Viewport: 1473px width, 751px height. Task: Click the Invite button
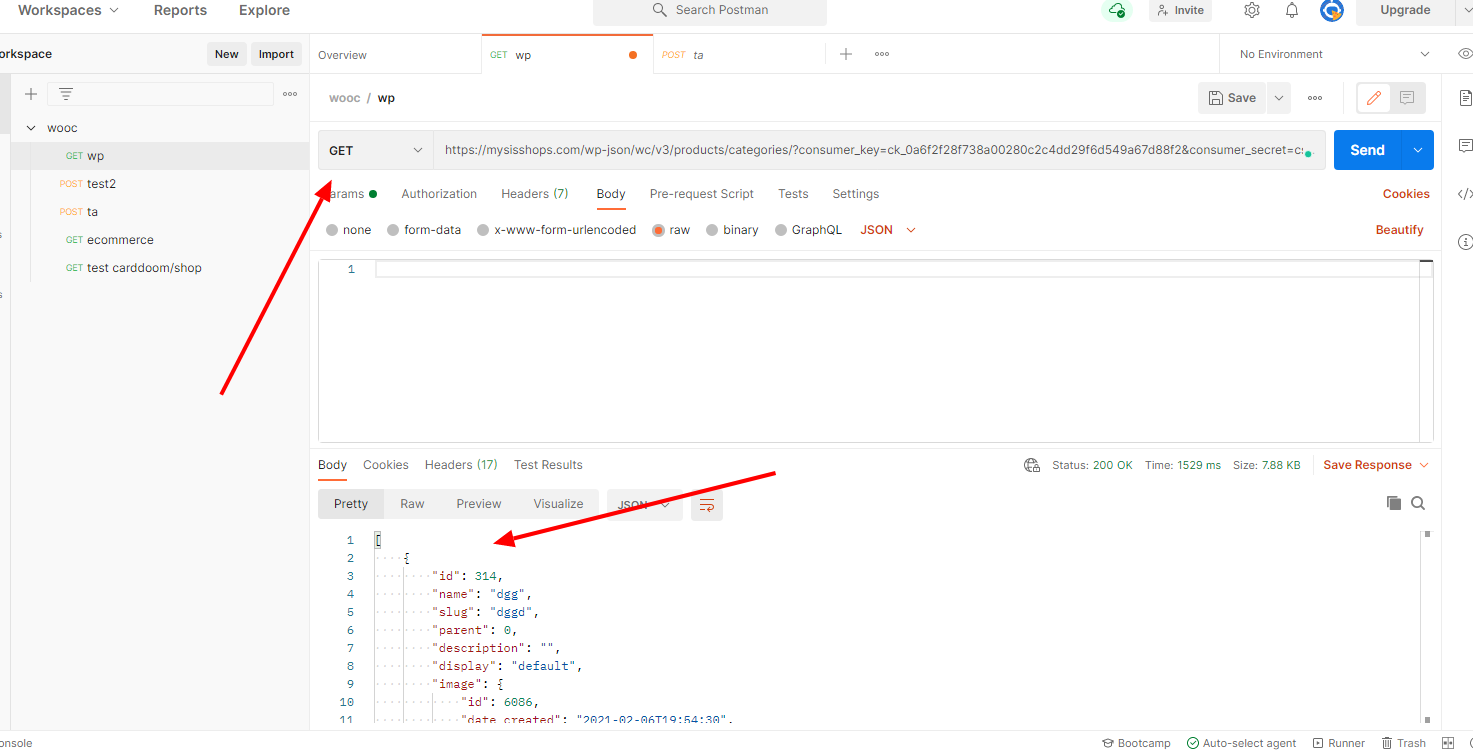pyautogui.click(x=1180, y=10)
